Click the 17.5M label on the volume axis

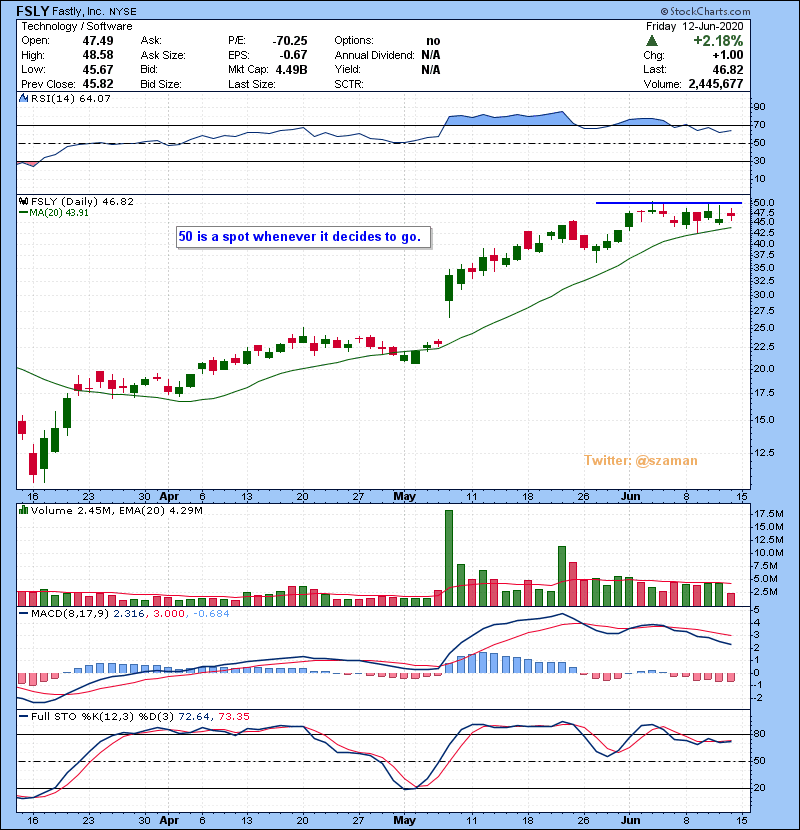pos(769,513)
